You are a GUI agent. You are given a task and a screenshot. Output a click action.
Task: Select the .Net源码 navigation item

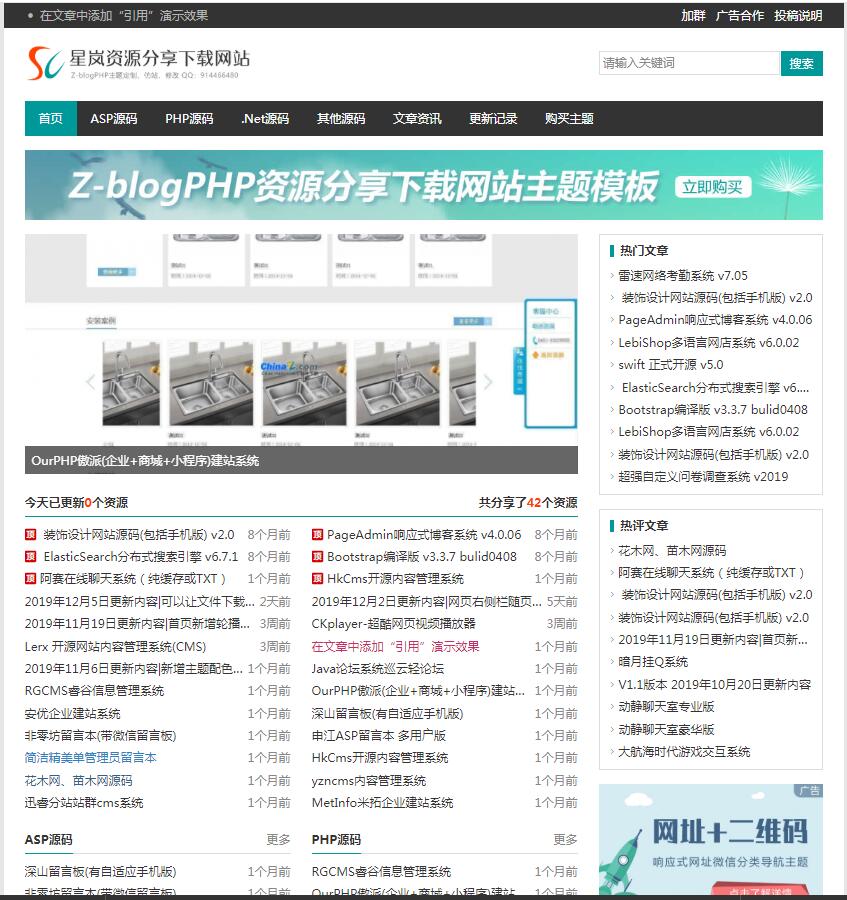pos(265,118)
